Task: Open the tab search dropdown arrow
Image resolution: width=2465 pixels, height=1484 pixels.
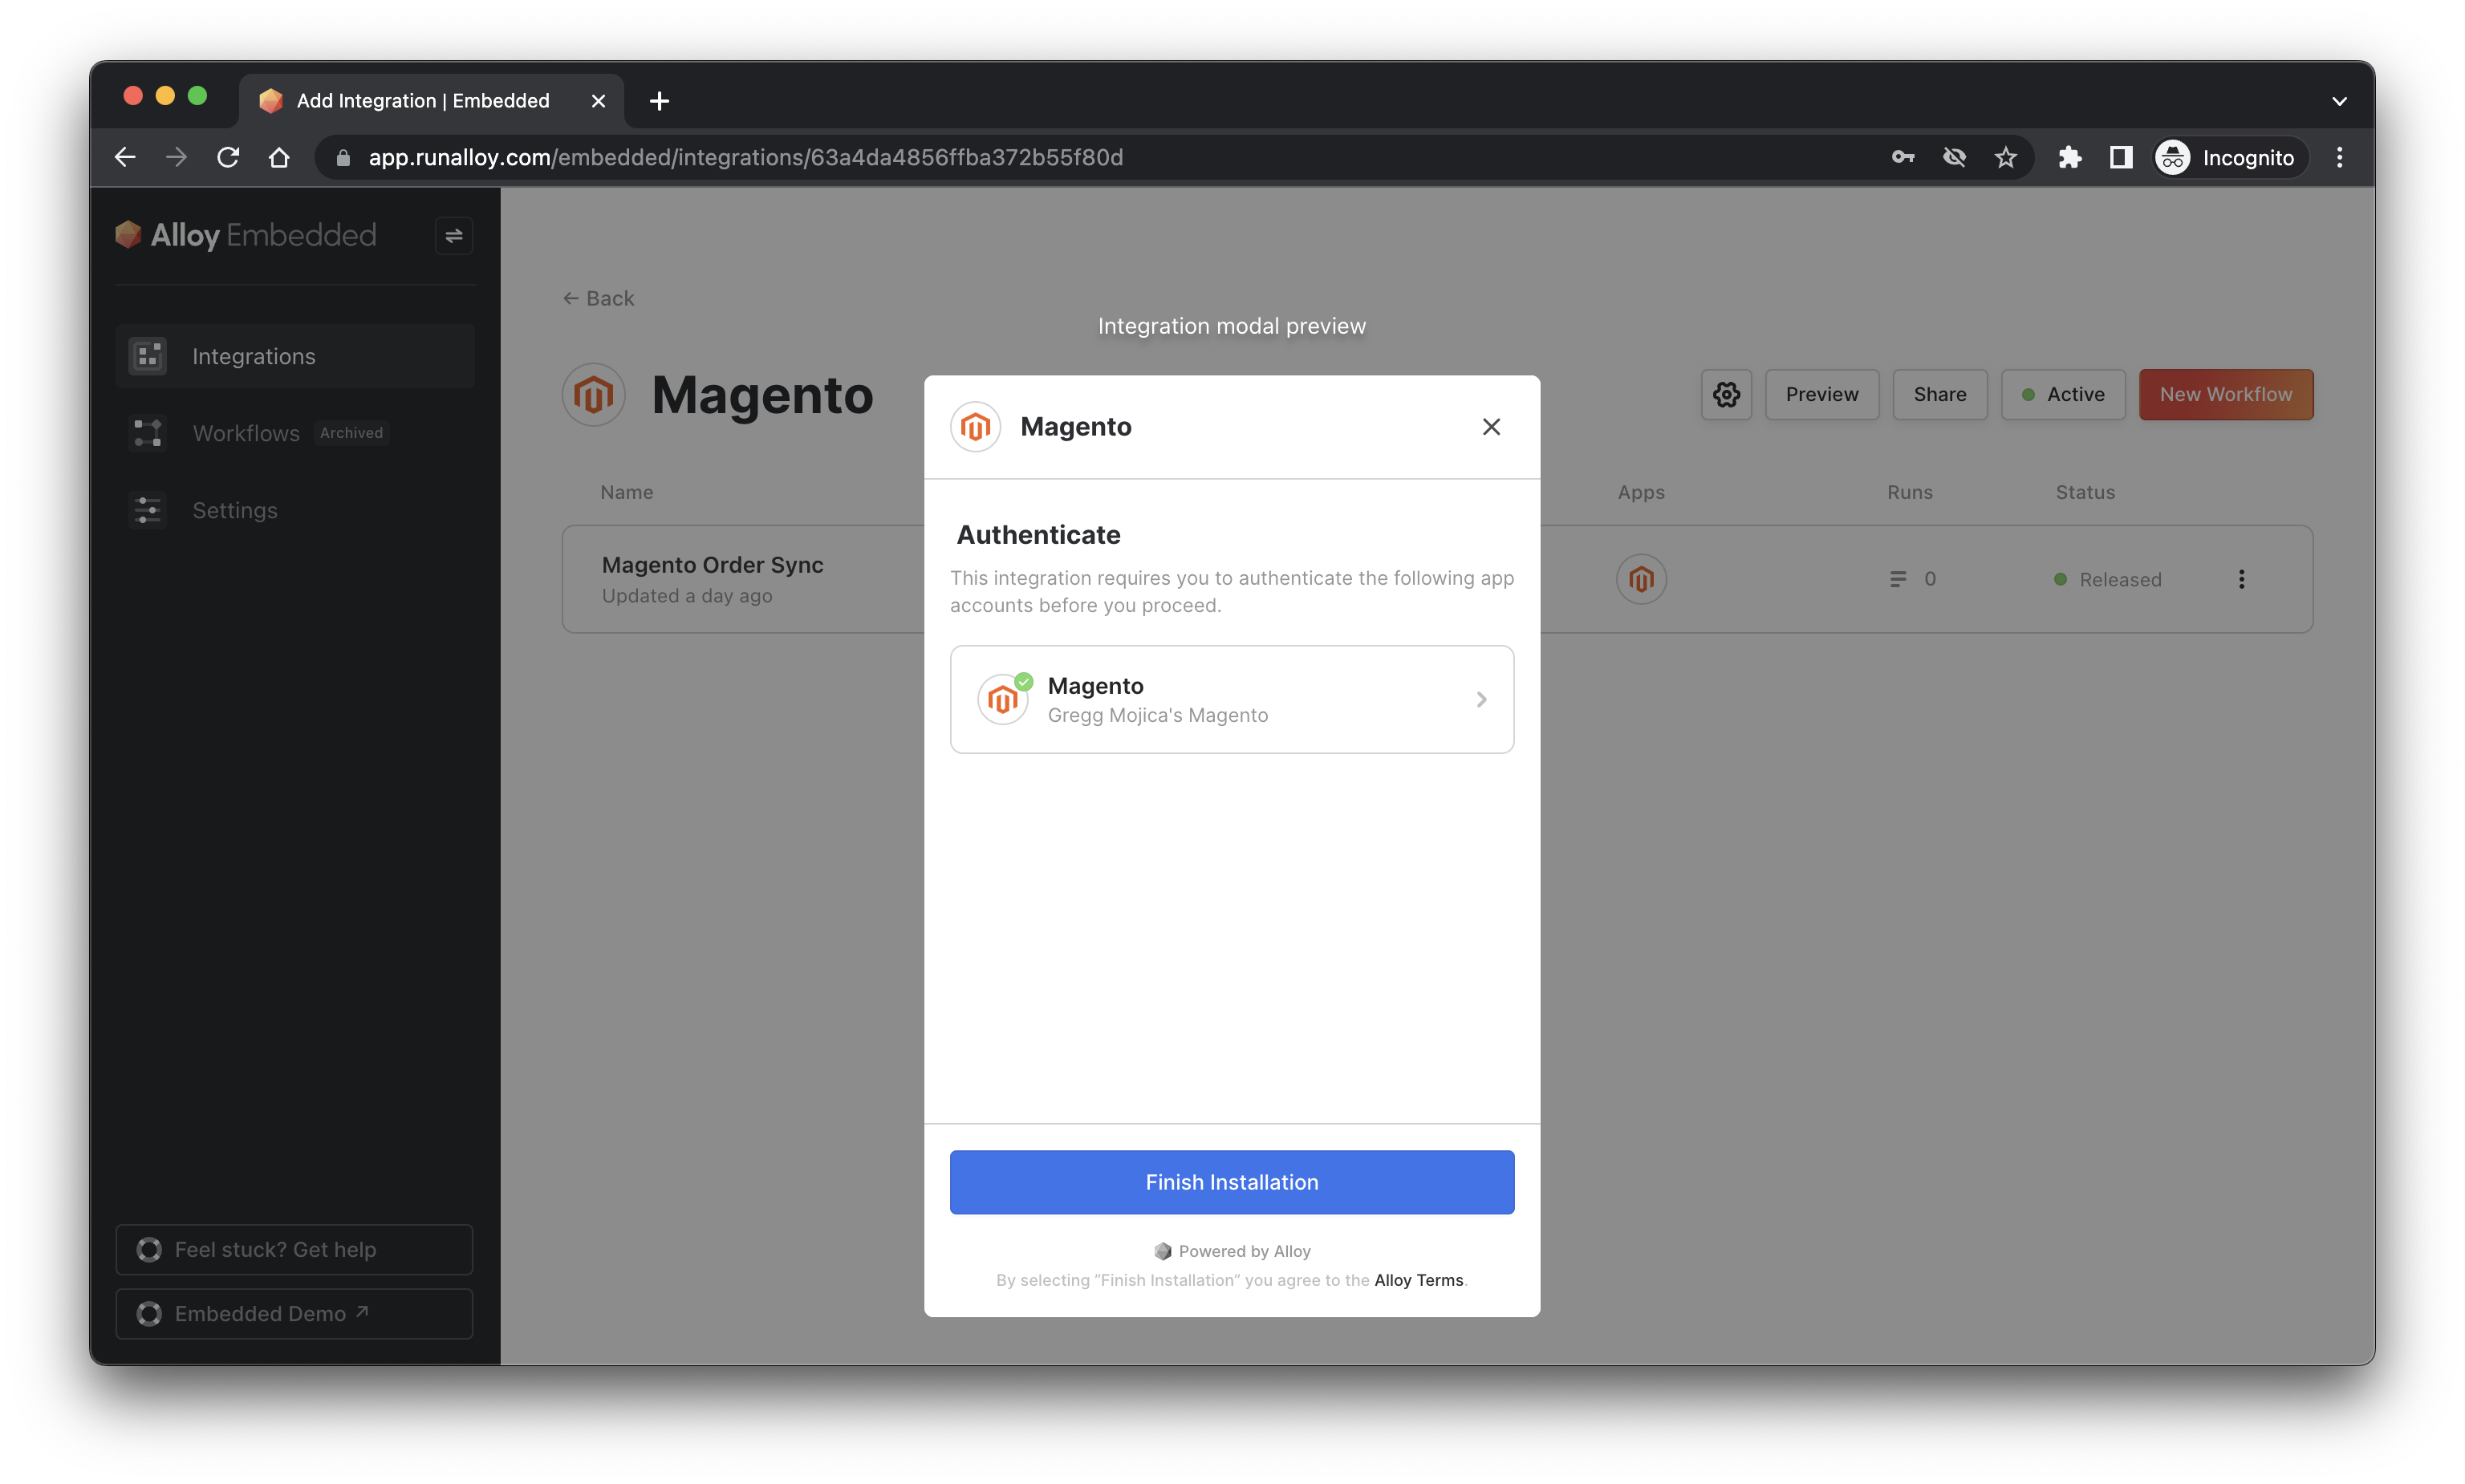Action: (x=2338, y=101)
